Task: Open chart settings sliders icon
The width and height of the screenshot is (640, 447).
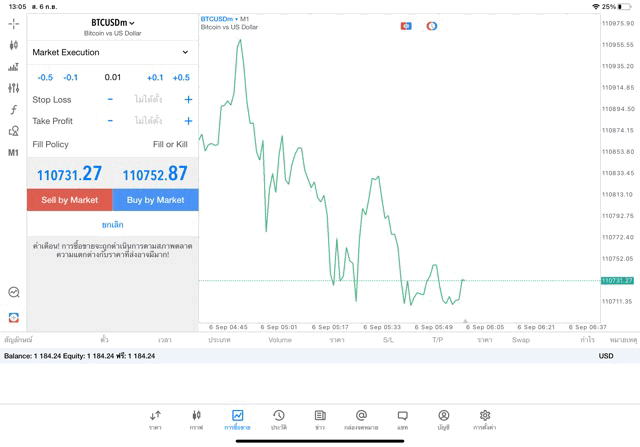Action: pyautogui.click(x=13, y=88)
